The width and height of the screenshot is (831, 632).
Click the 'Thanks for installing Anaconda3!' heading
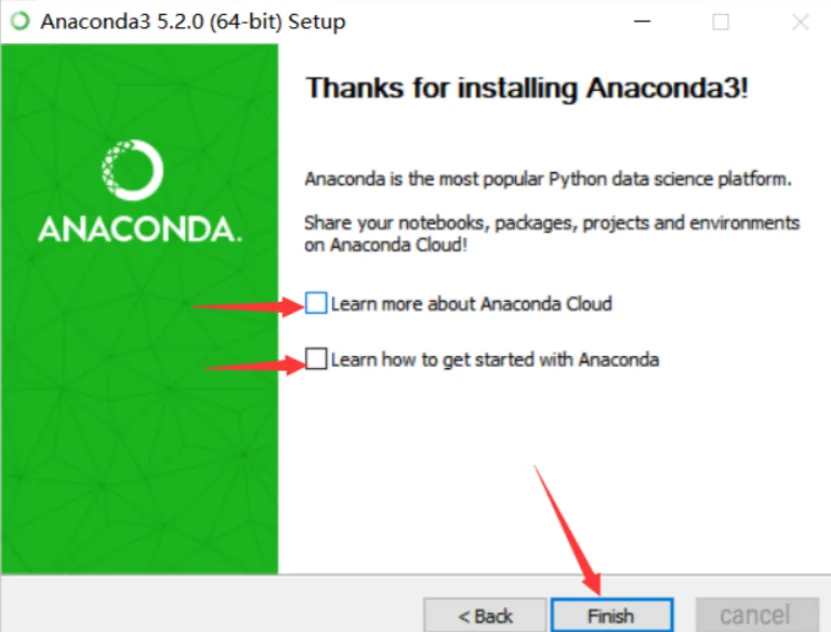coord(527,88)
